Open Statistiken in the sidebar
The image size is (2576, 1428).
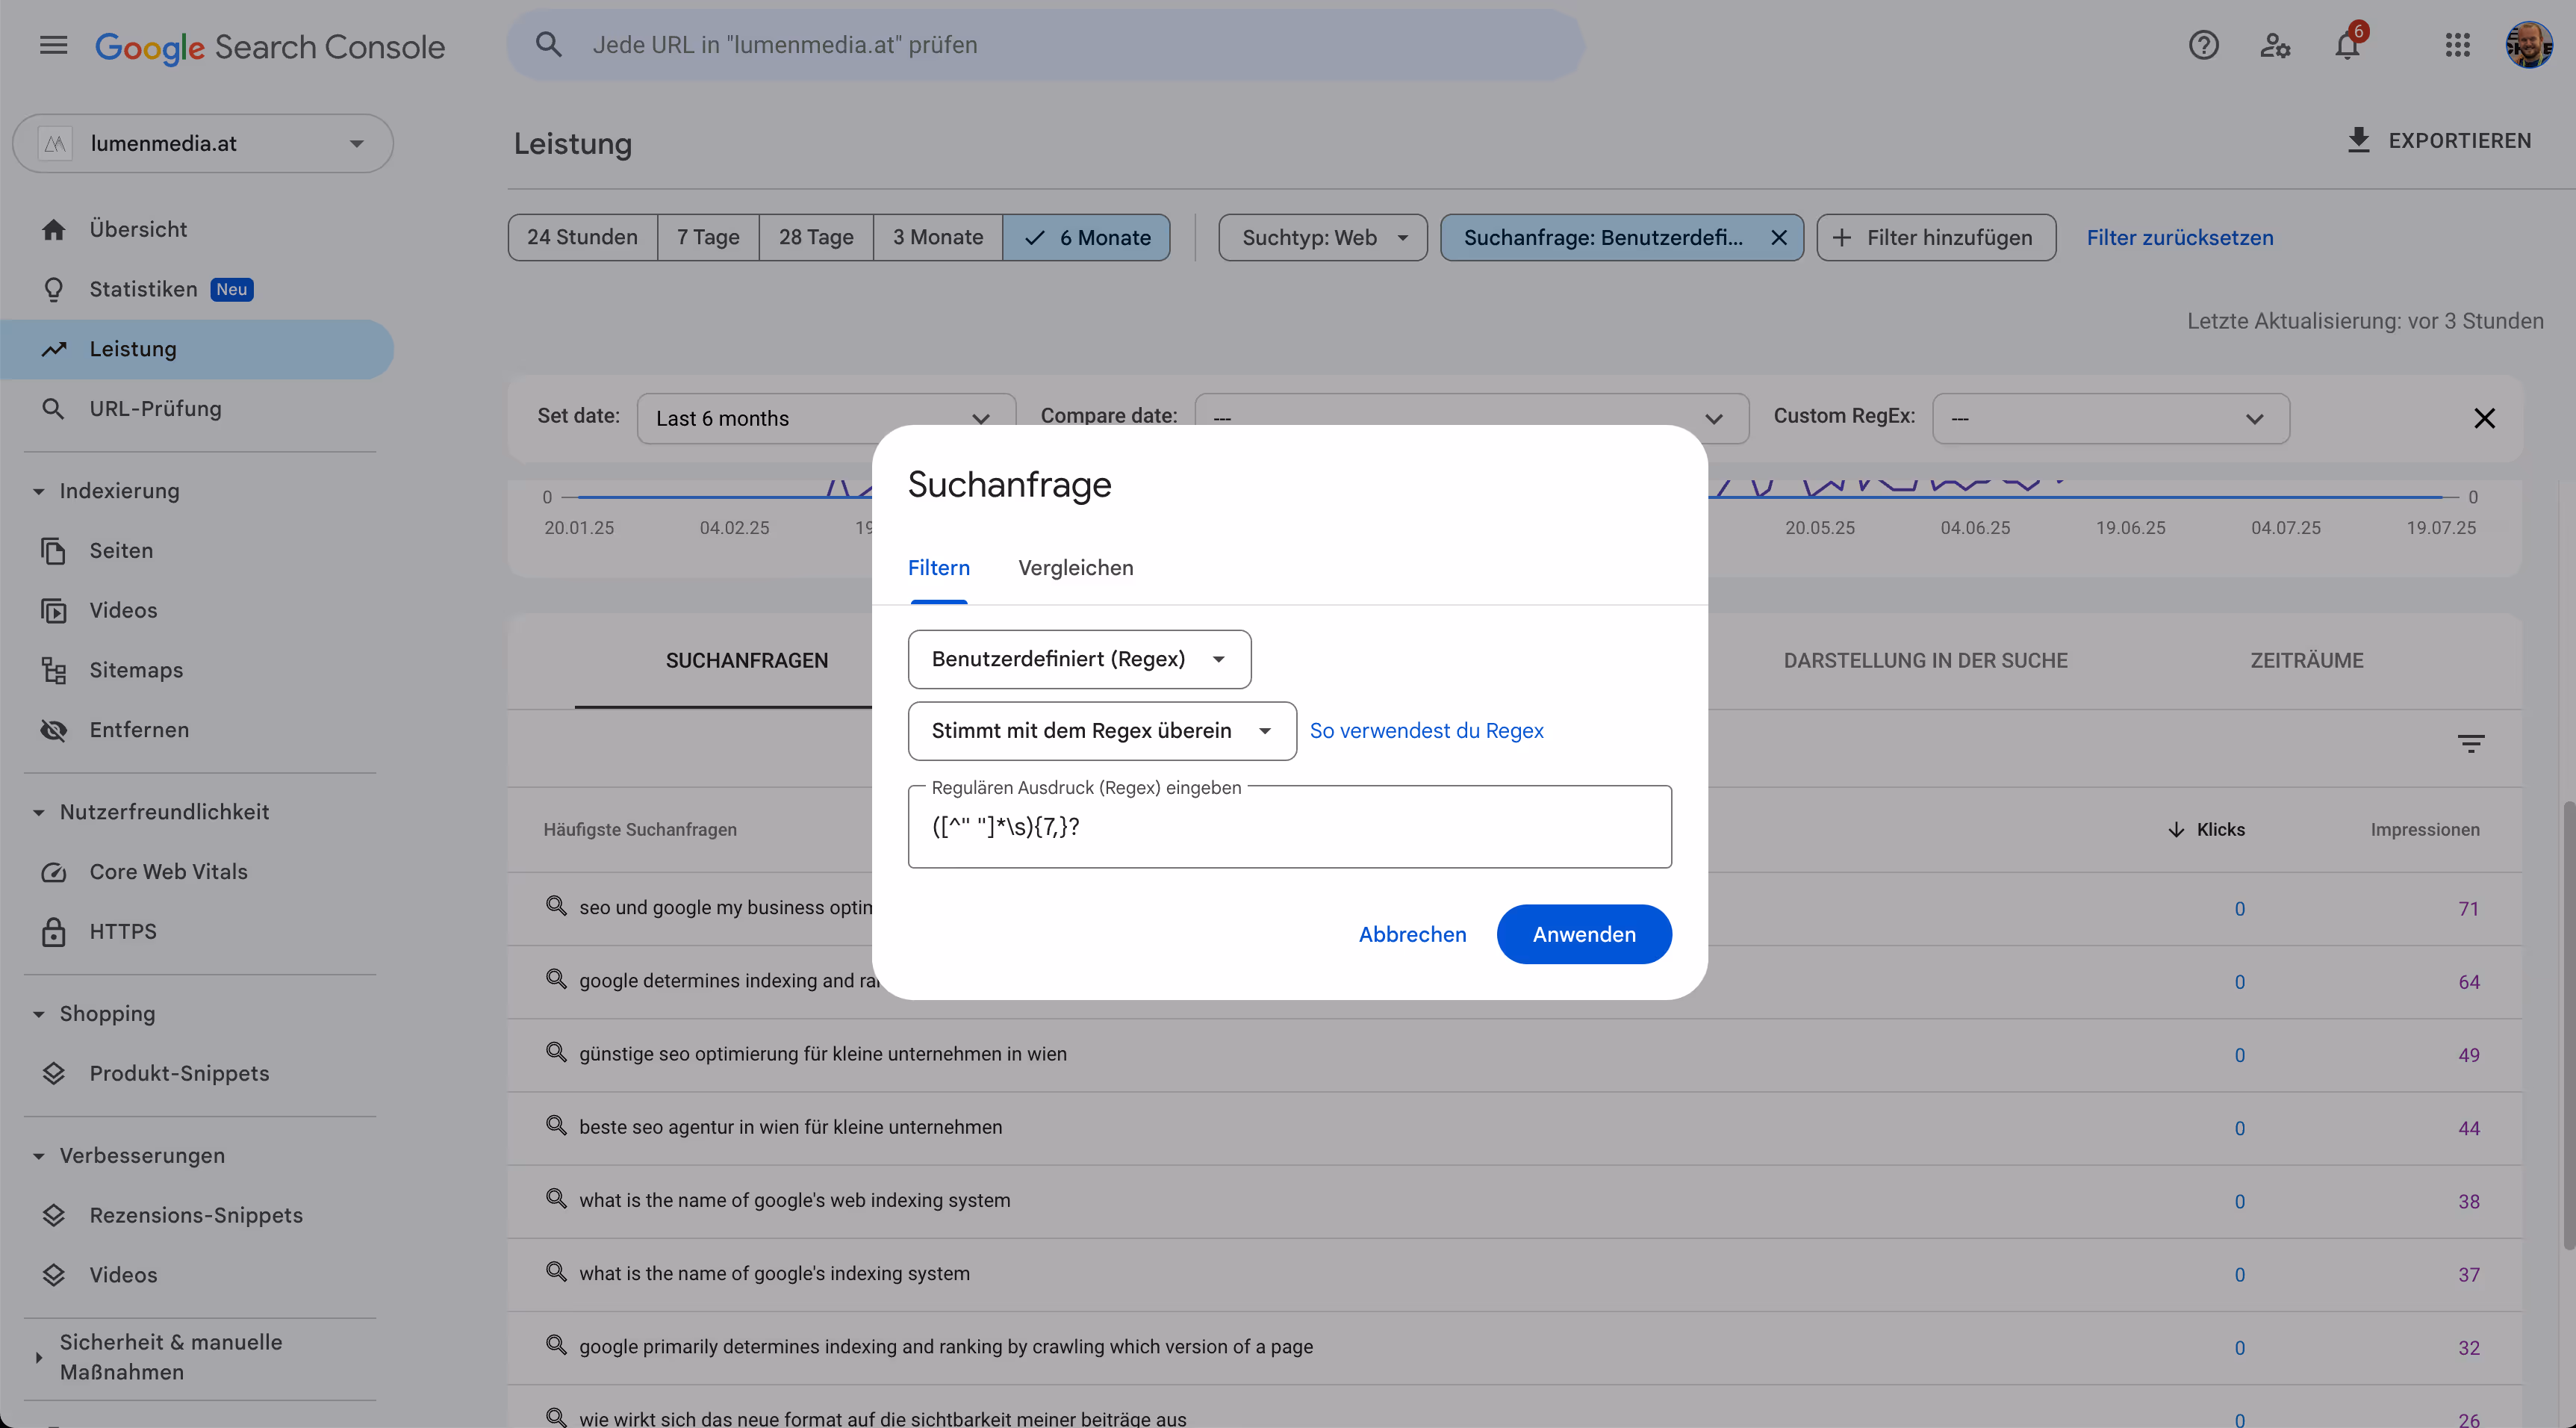pyautogui.click(x=143, y=290)
